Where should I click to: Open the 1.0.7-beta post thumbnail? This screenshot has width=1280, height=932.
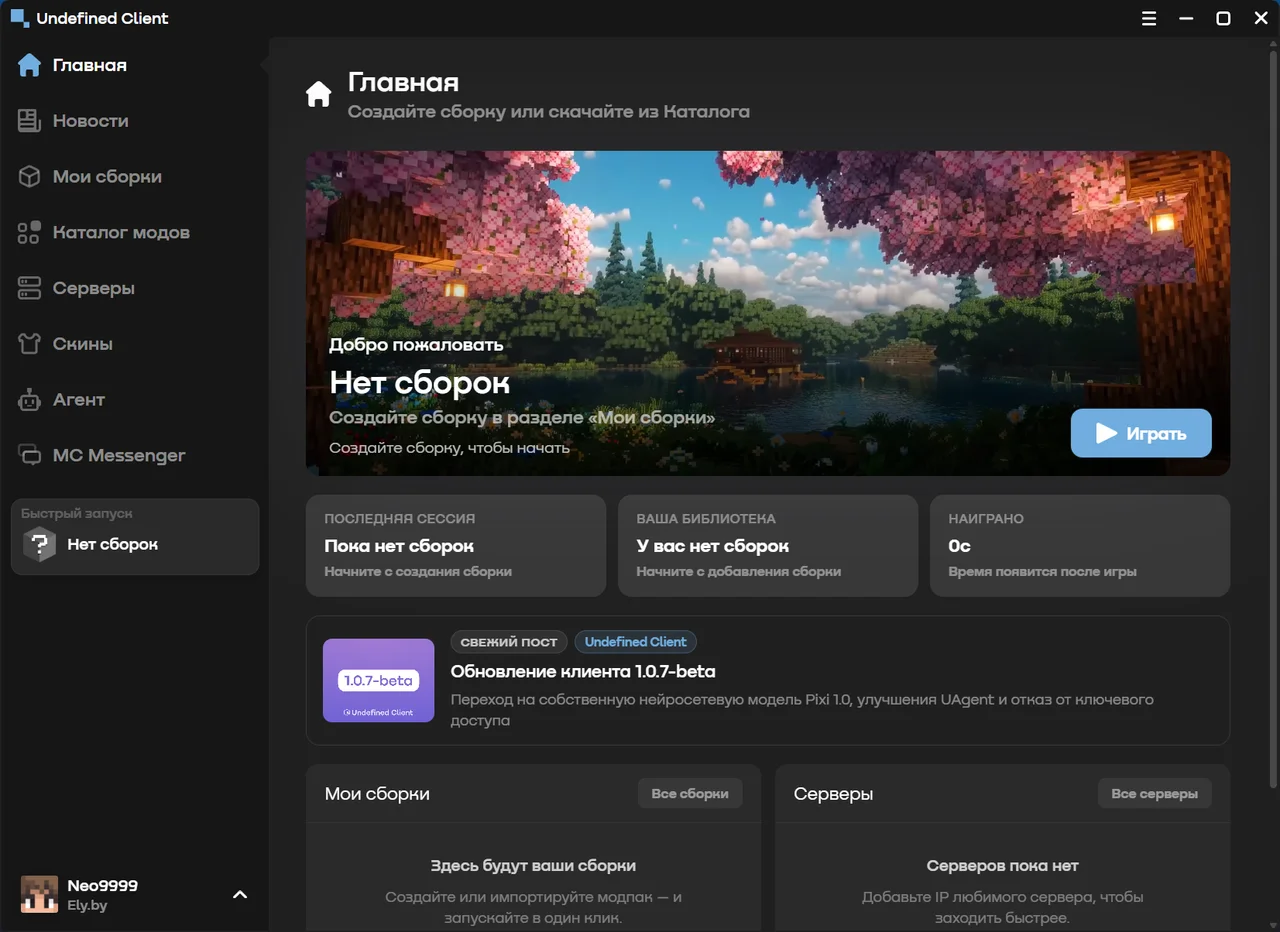[x=379, y=680]
